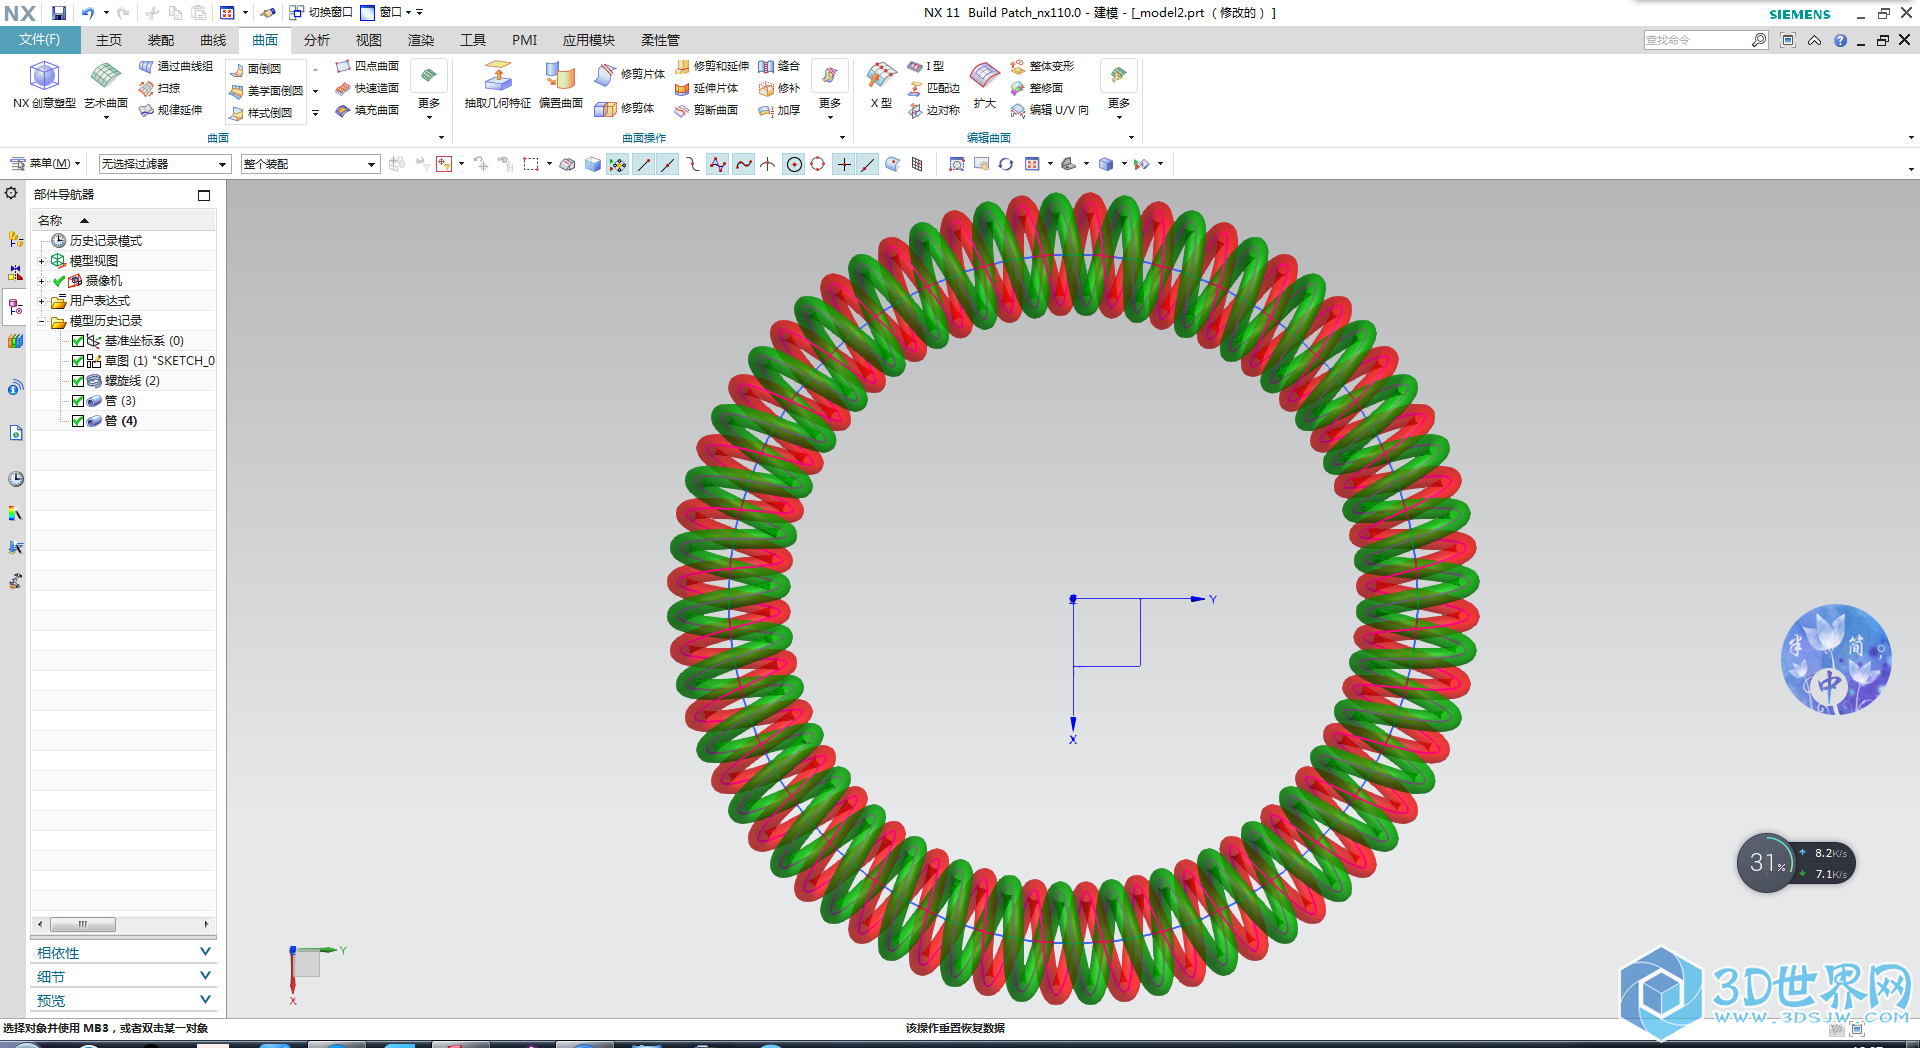Select the 加厚 thicken tool
This screenshot has width=1920, height=1048.
coord(779,110)
